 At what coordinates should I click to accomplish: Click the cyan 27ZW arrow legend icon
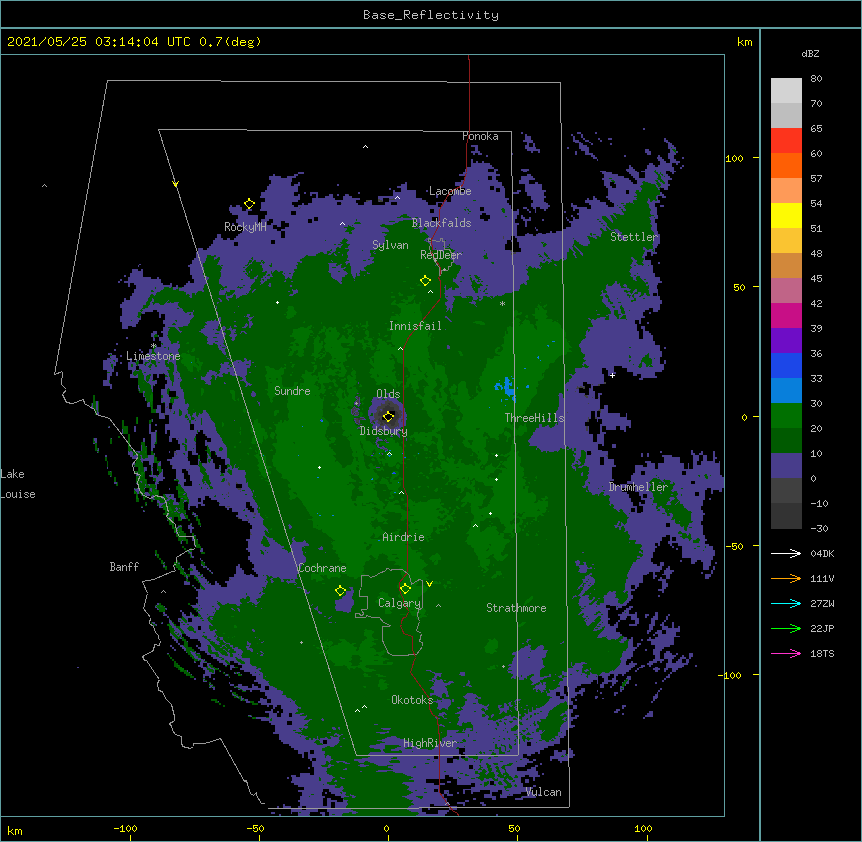[x=786, y=603]
